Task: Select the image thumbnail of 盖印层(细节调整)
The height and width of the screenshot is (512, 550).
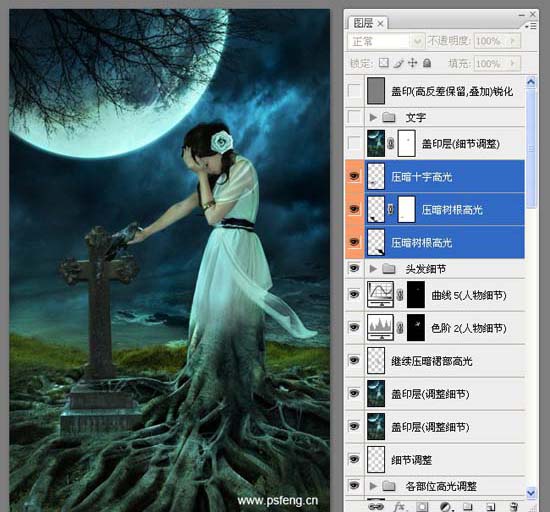Action: click(376, 143)
